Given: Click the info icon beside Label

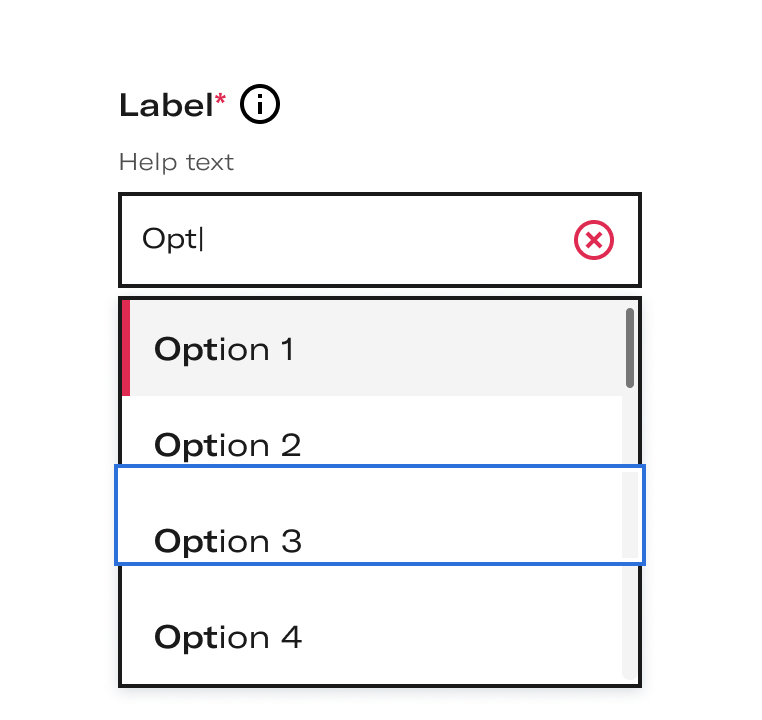Looking at the screenshot, I should [260, 104].
